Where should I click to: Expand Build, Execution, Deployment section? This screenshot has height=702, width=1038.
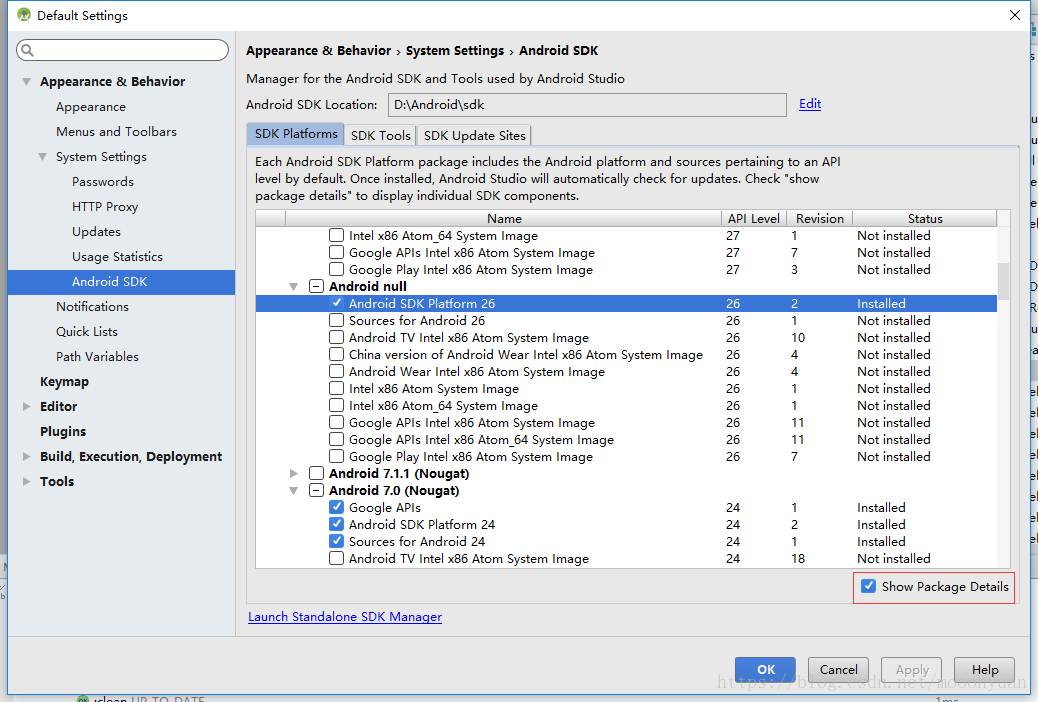(x=26, y=456)
